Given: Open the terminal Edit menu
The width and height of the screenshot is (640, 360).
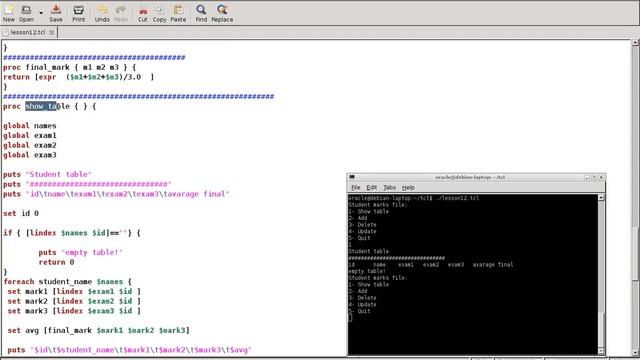Looking at the screenshot, I should coord(371,187).
